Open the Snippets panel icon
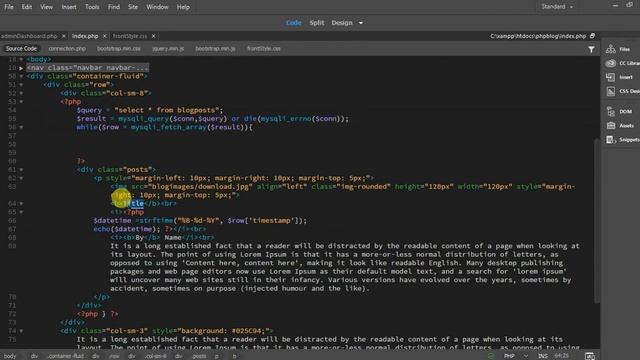 tap(611, 140)
